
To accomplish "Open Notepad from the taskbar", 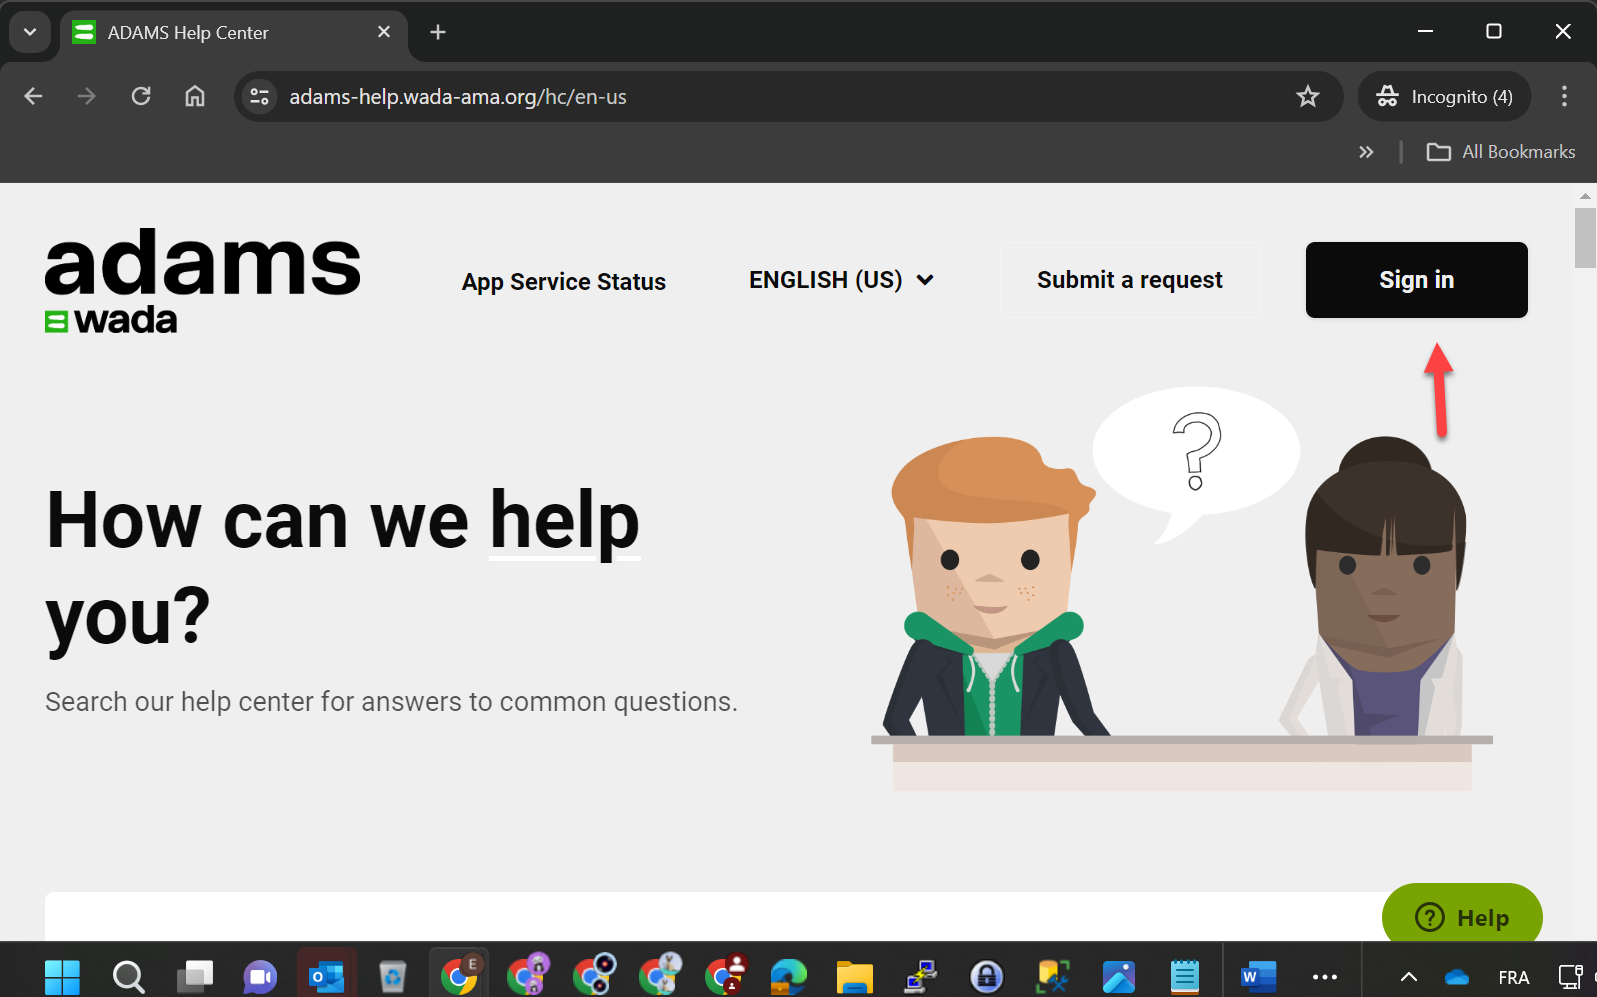I will pos(1184,976).
